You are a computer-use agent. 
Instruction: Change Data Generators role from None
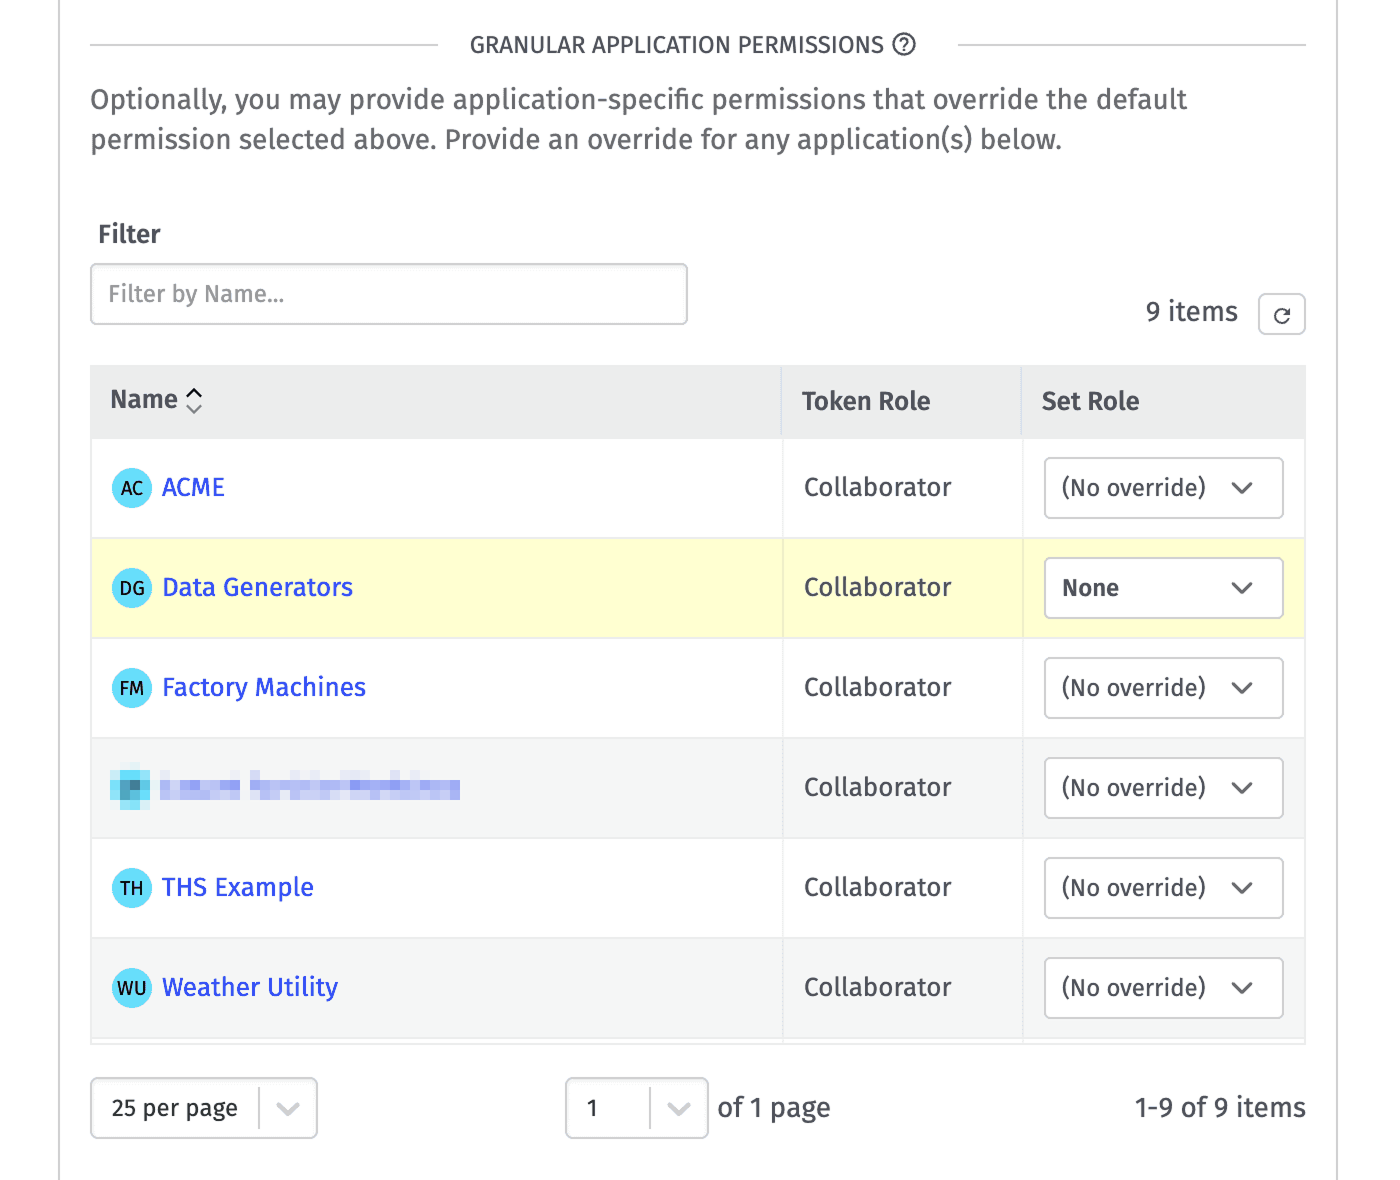pyautogui.click(x=1163, y=588)
